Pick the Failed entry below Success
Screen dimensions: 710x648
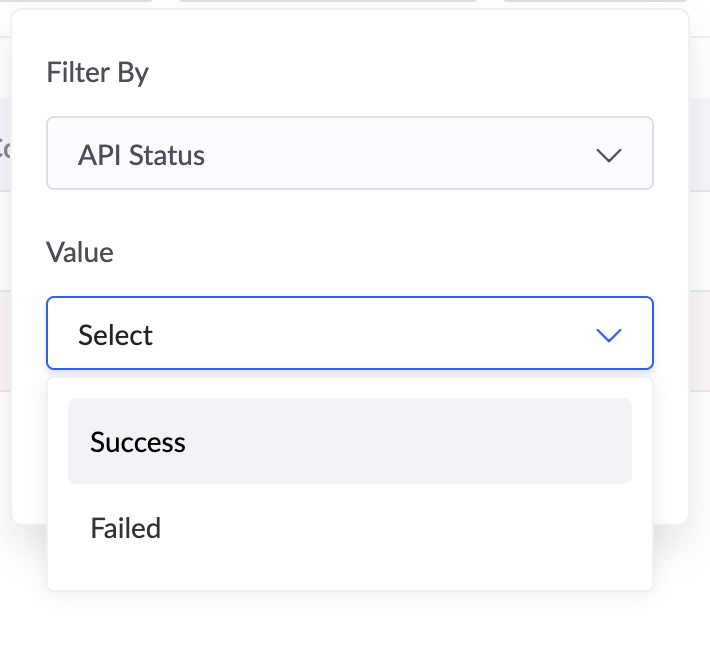pos(126,528)
